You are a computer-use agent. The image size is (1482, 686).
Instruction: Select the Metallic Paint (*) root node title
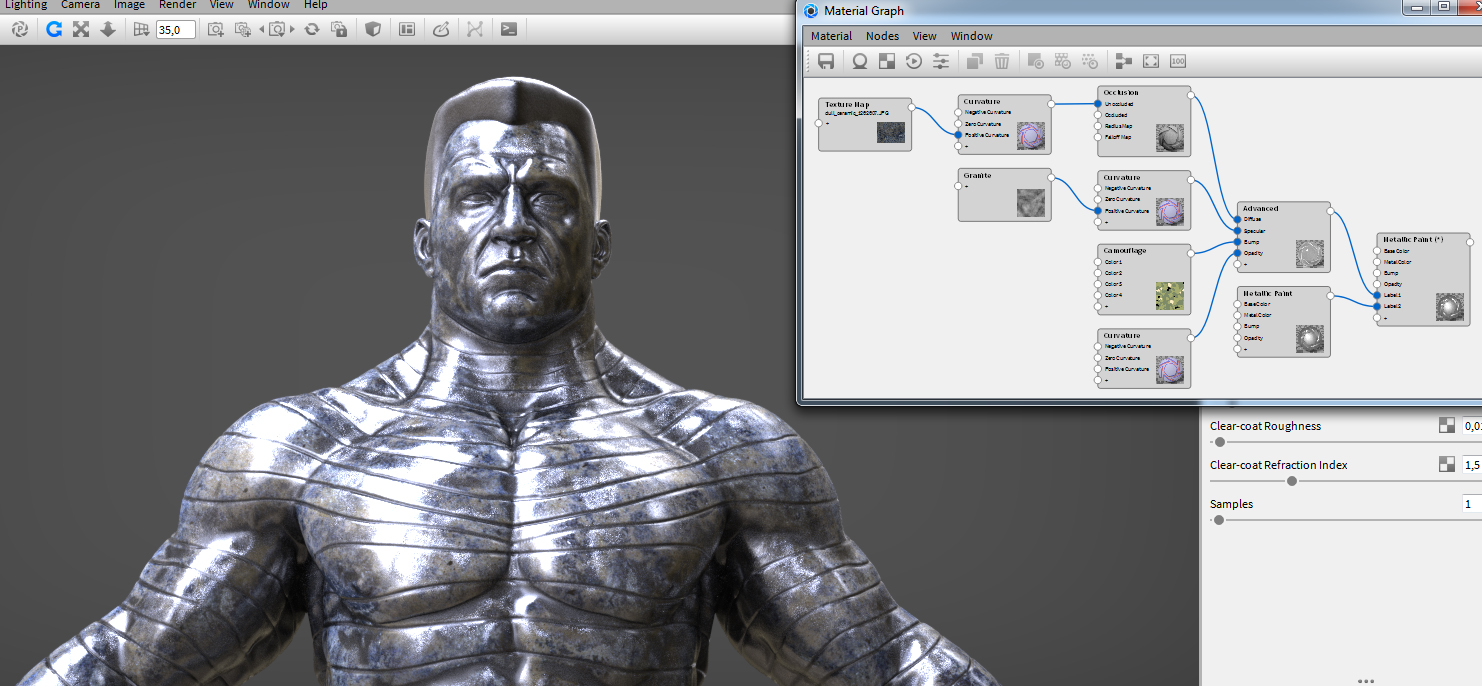tap(1413, 240)
